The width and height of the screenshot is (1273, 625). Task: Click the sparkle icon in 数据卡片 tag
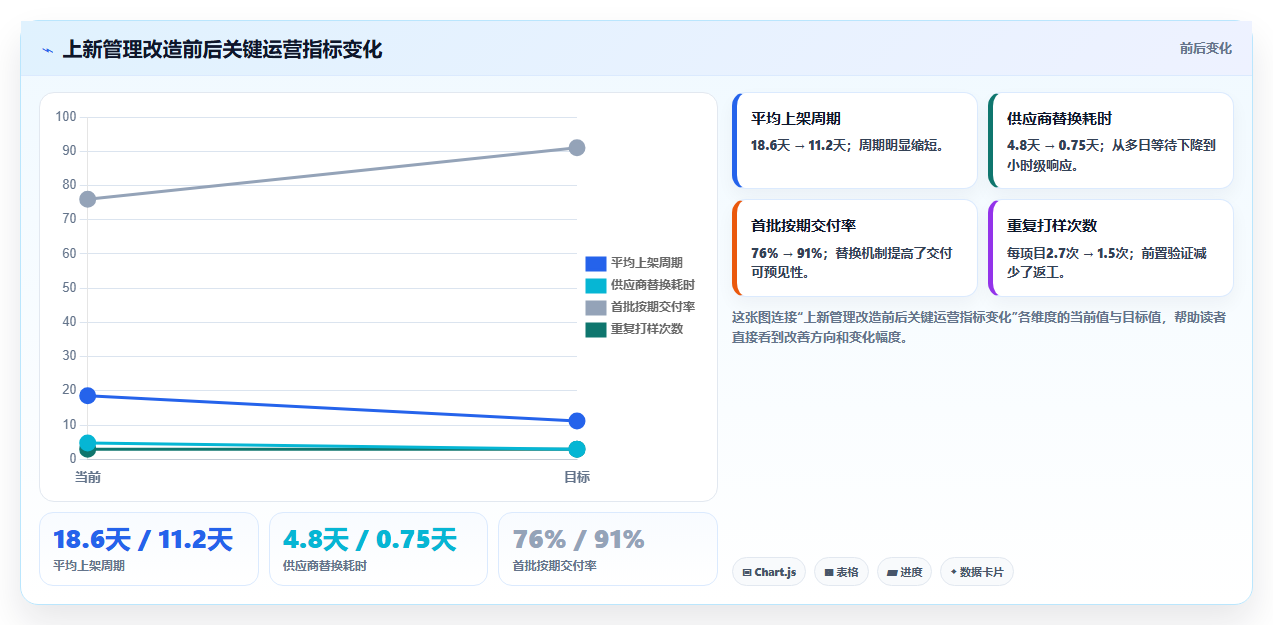(x=953, y=573)
